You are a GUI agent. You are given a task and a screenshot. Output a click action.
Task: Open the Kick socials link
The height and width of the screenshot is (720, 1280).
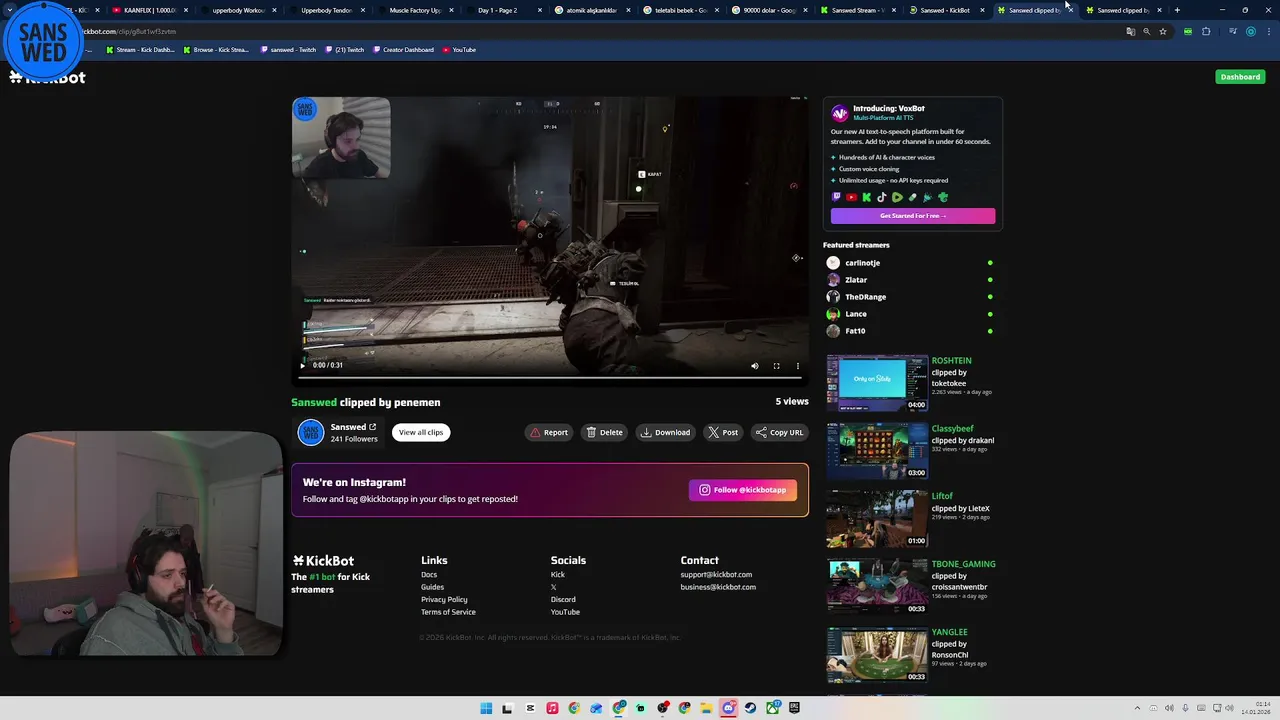point(557,575)
